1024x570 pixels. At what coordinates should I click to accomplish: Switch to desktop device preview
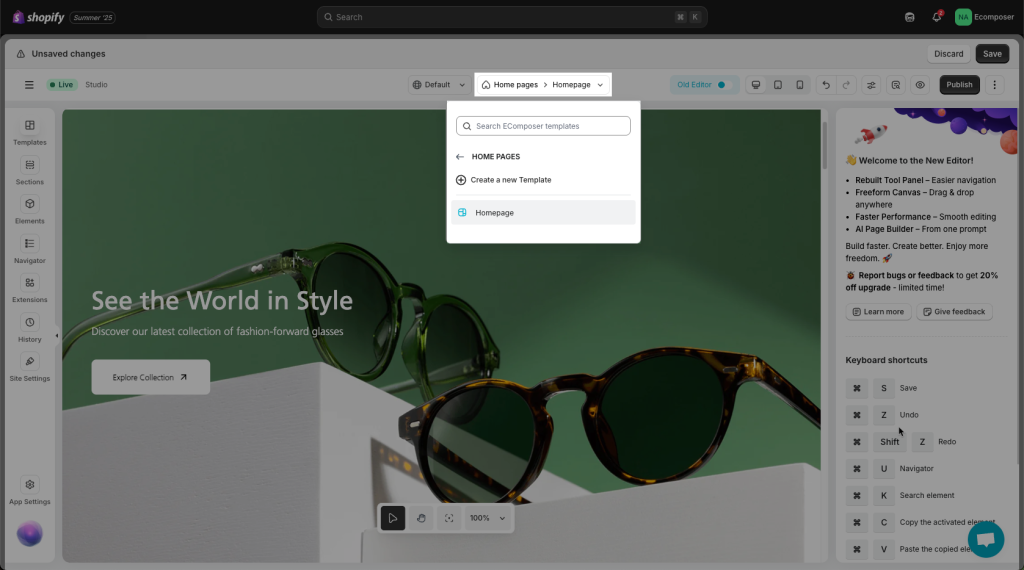pos(756,85)
